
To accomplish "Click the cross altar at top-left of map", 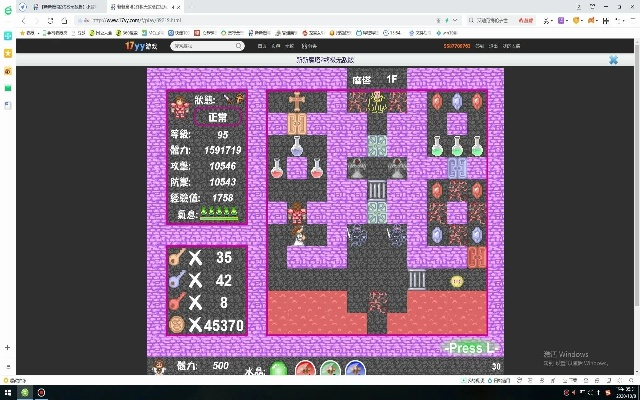I will click(297, 100).
